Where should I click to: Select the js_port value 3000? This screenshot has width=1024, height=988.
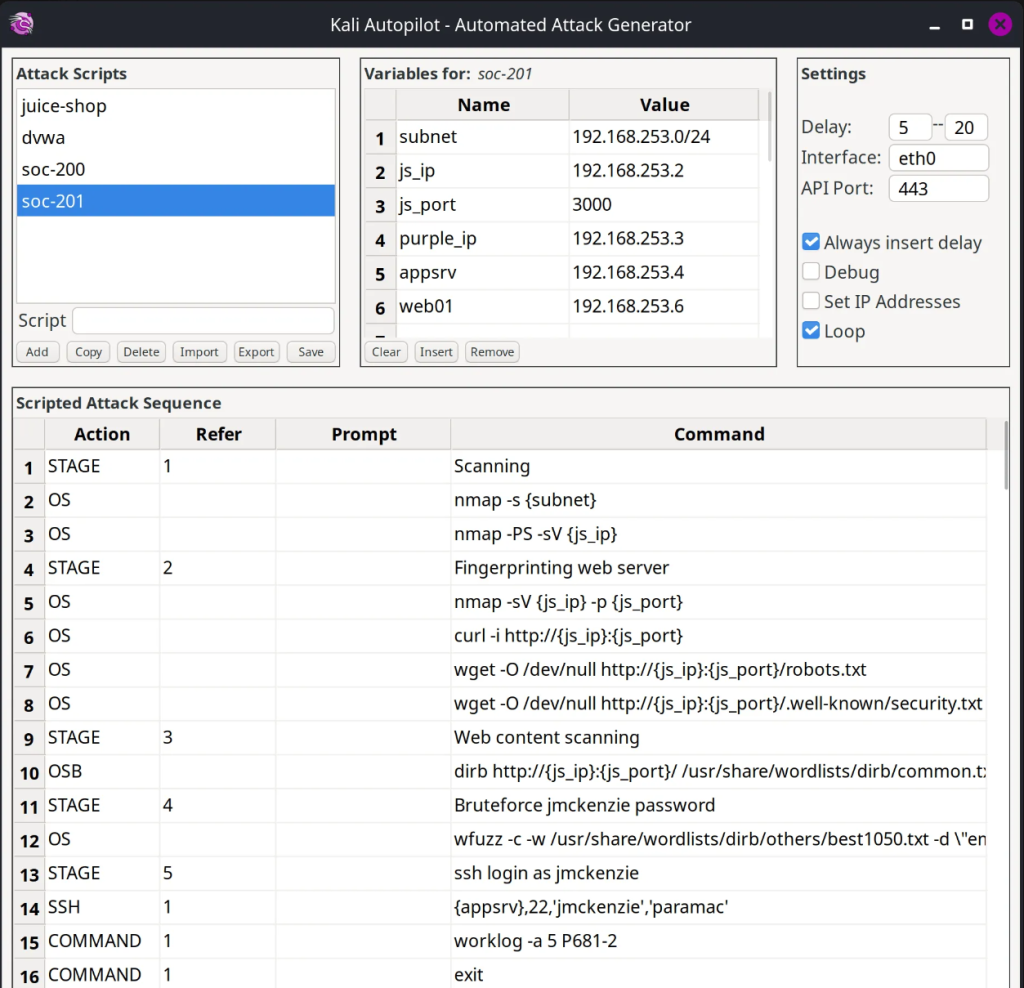[x=664, y=205]
